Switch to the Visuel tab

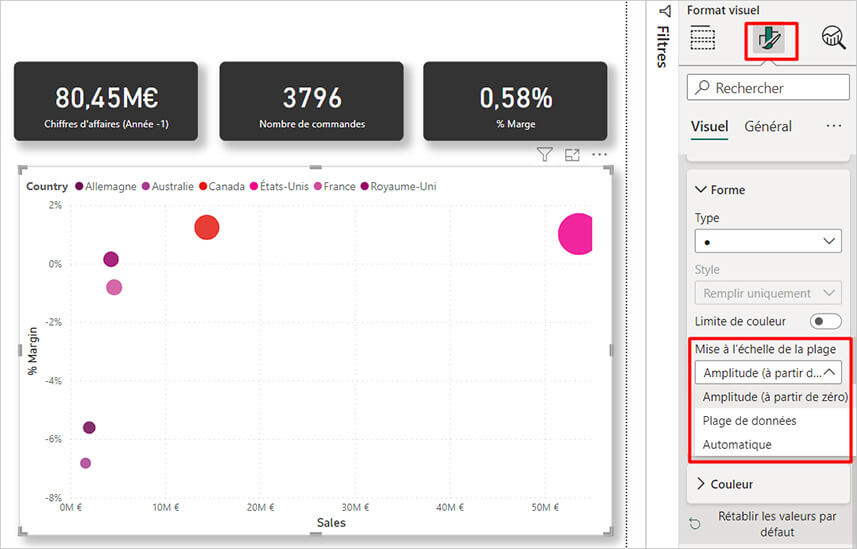point(709,127)
